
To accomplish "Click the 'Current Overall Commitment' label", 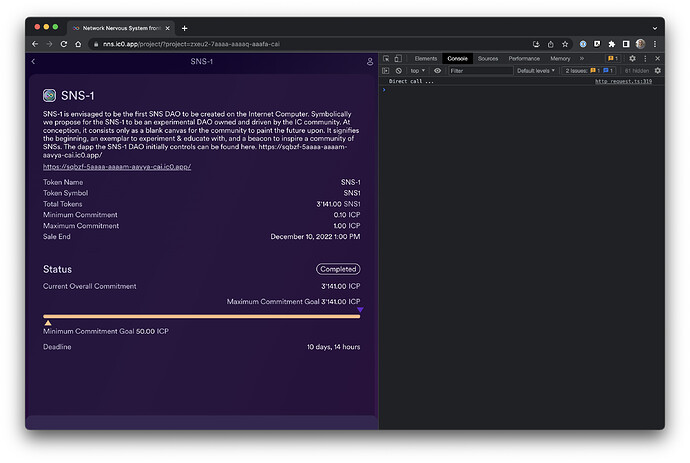I will pos(89,286).
